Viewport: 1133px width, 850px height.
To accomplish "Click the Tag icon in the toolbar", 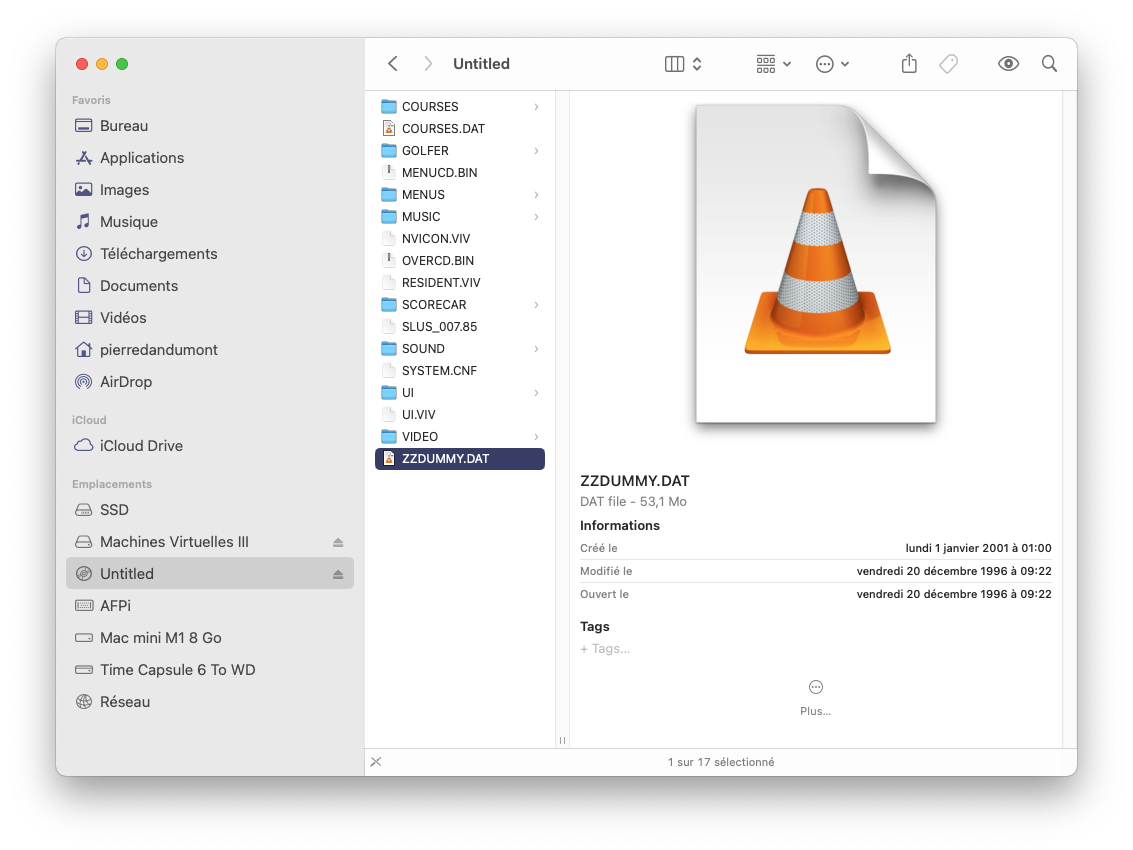I will [x=949, y=64].
